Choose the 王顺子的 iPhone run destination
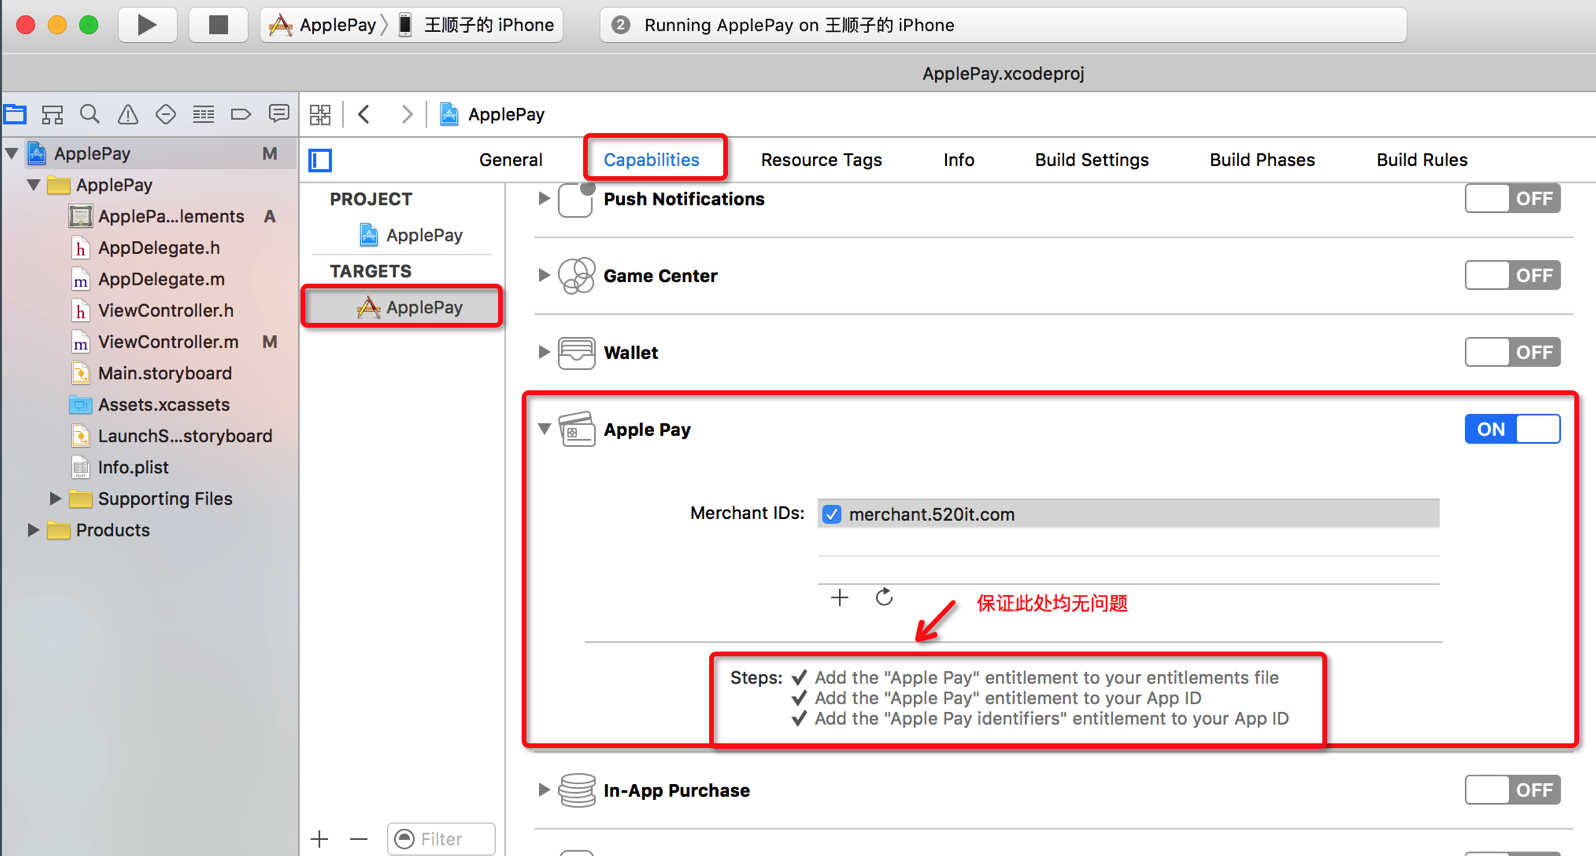The image size is (1596, 856). coord(476,25)
